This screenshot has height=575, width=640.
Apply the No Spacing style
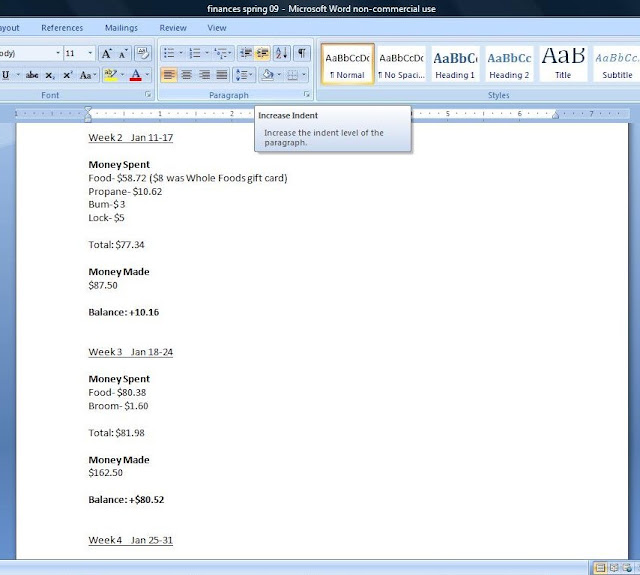402,64
